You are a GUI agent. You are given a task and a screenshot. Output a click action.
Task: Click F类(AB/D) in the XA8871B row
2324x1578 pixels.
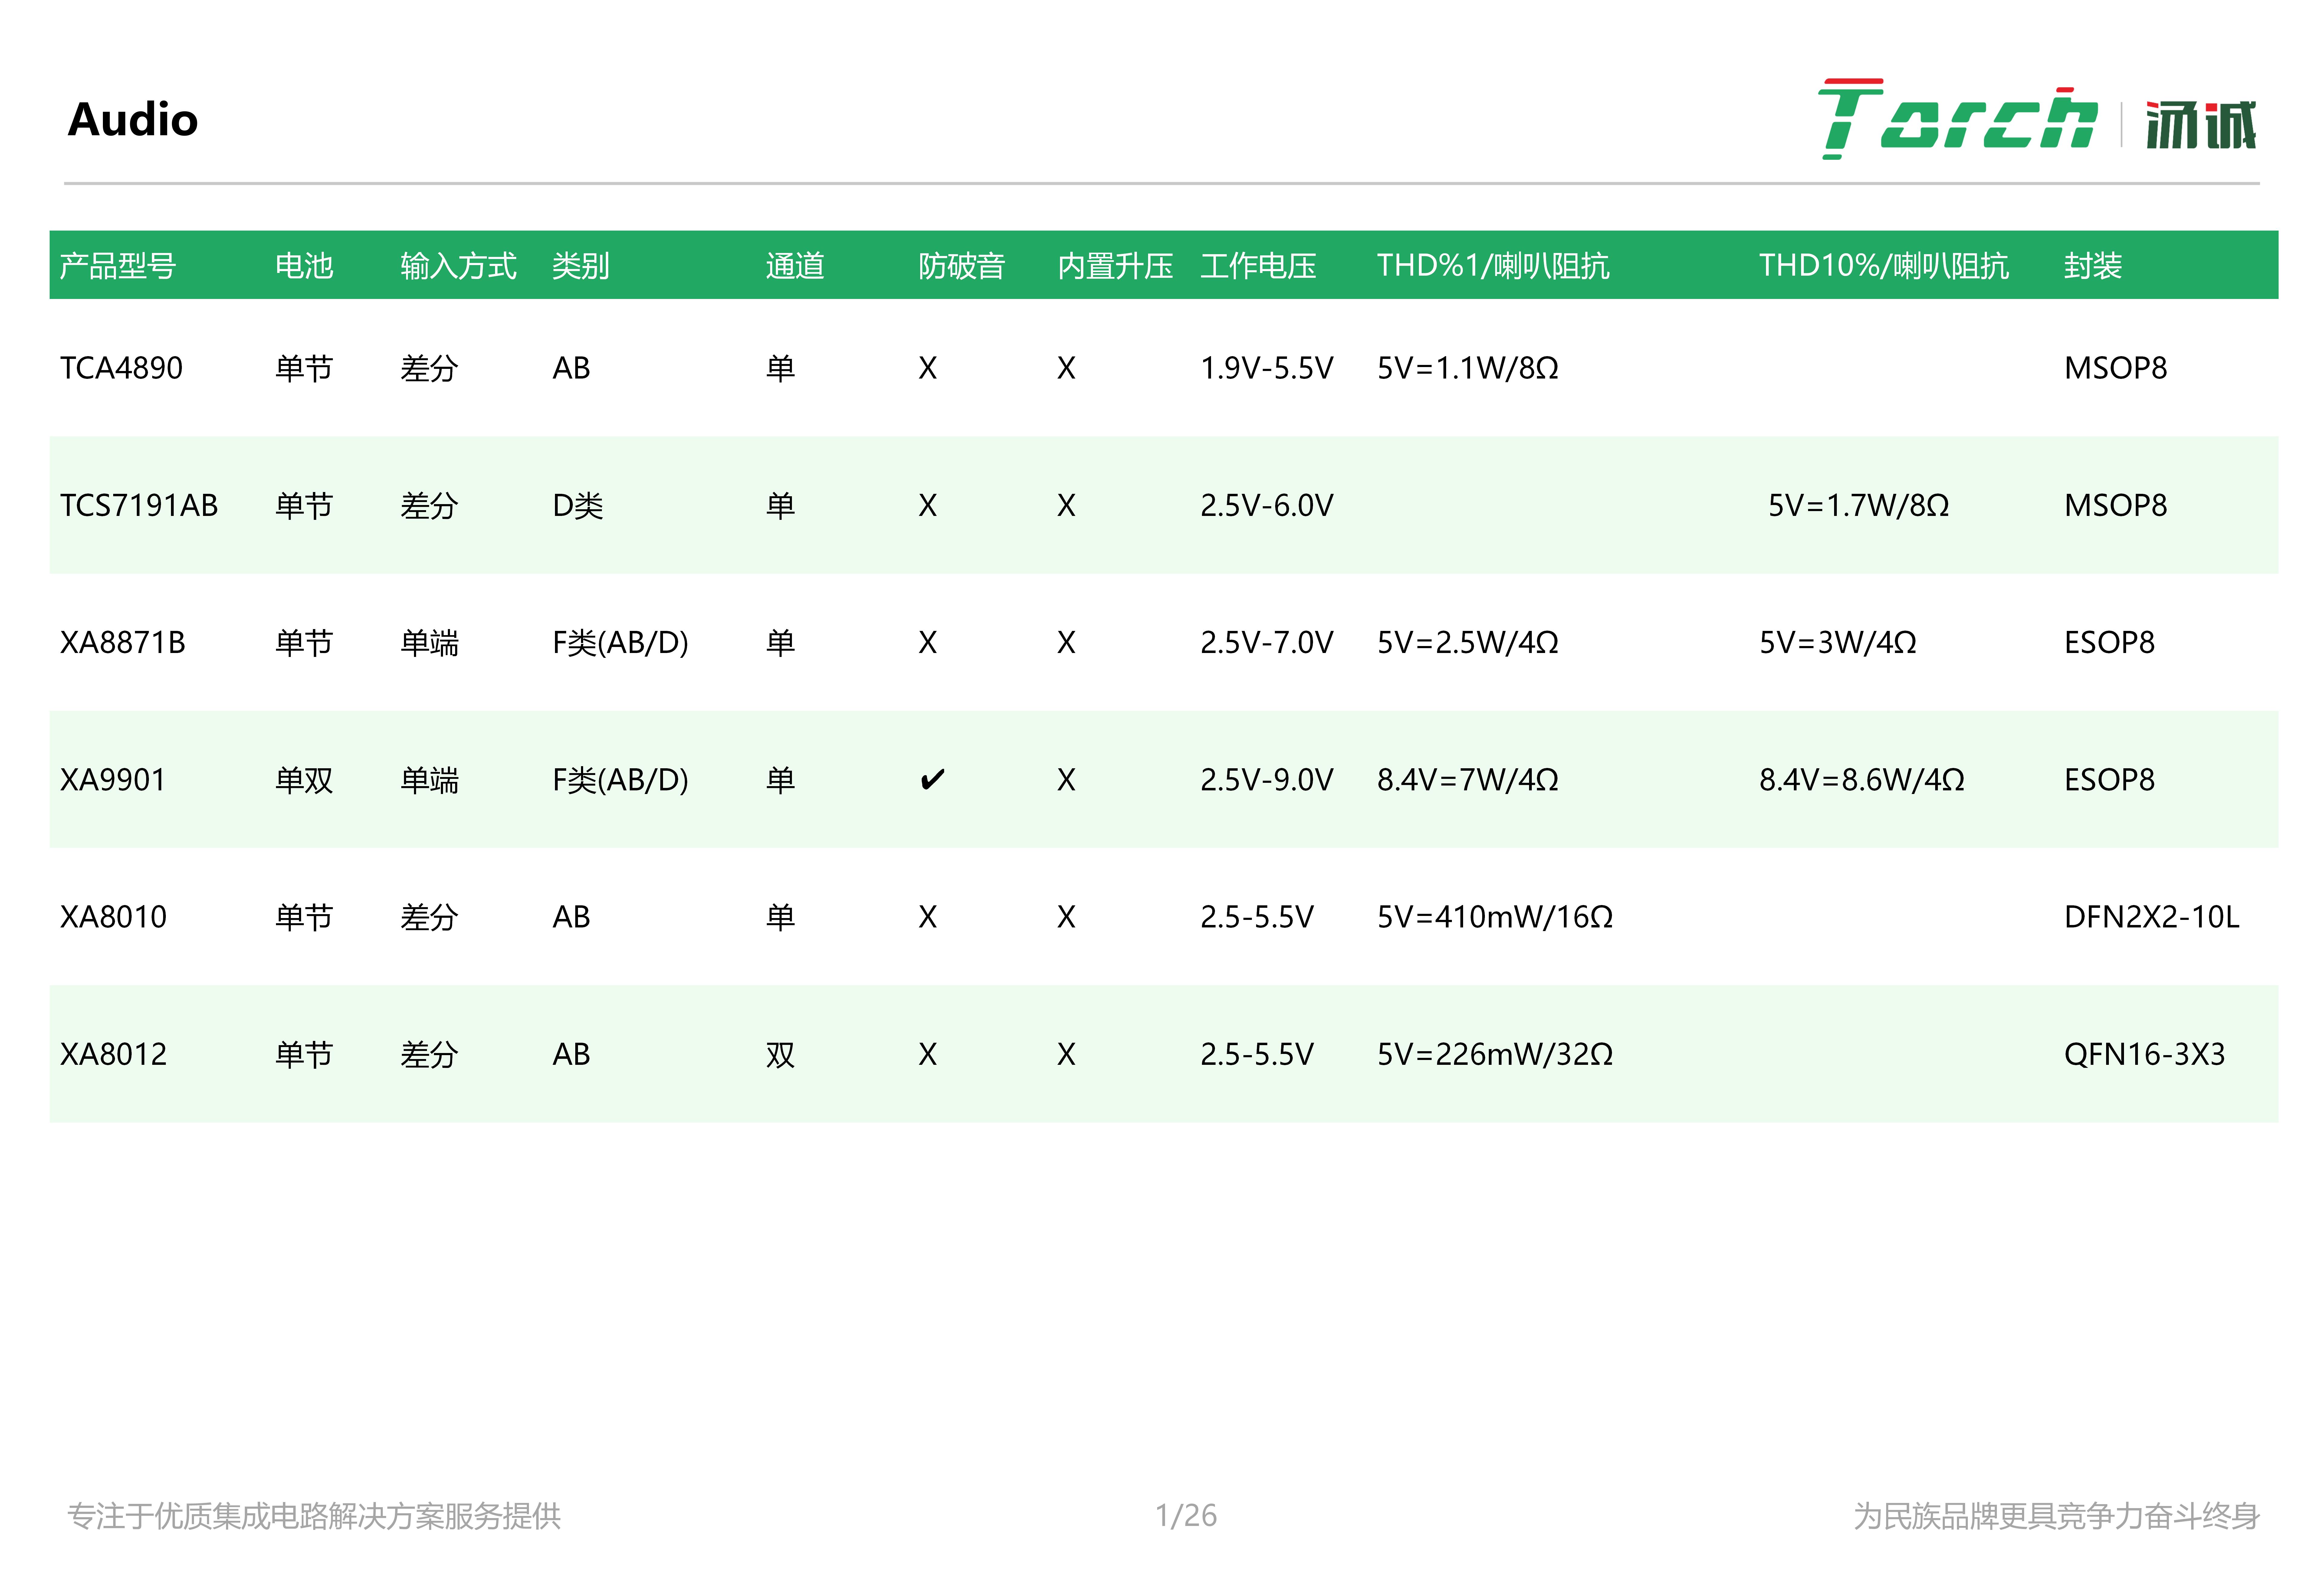(621, 643)
